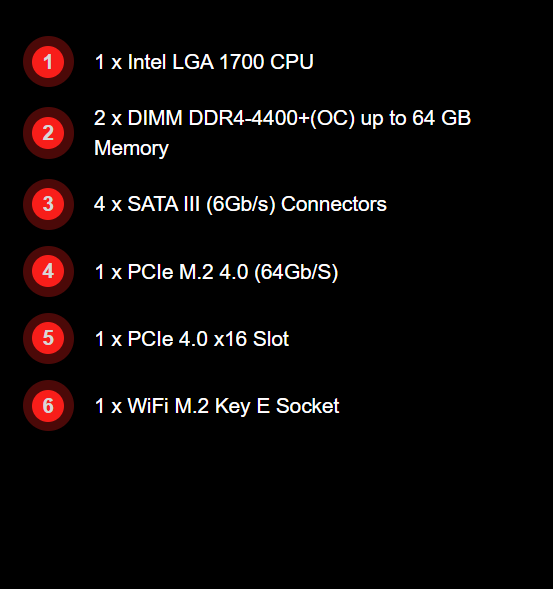Click the x16 Slot text
553x589 pixels.
(x=251, y=338)
